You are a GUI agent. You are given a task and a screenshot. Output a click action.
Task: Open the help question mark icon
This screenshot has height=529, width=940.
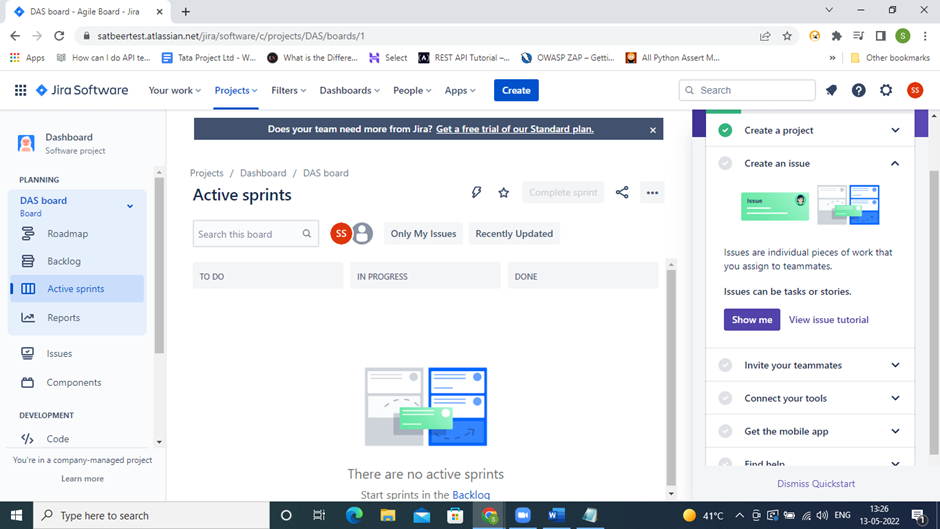858,90
